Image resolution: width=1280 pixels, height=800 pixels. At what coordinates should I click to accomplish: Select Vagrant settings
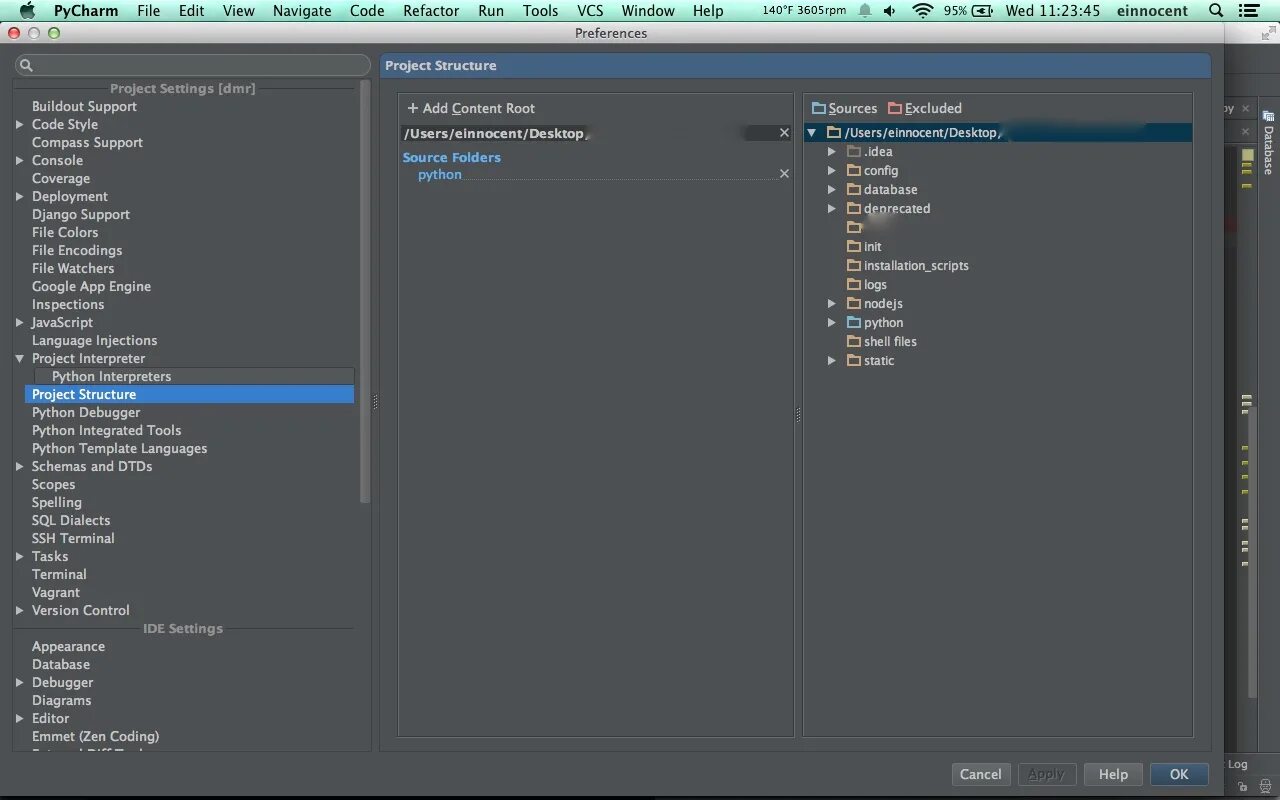56,592
